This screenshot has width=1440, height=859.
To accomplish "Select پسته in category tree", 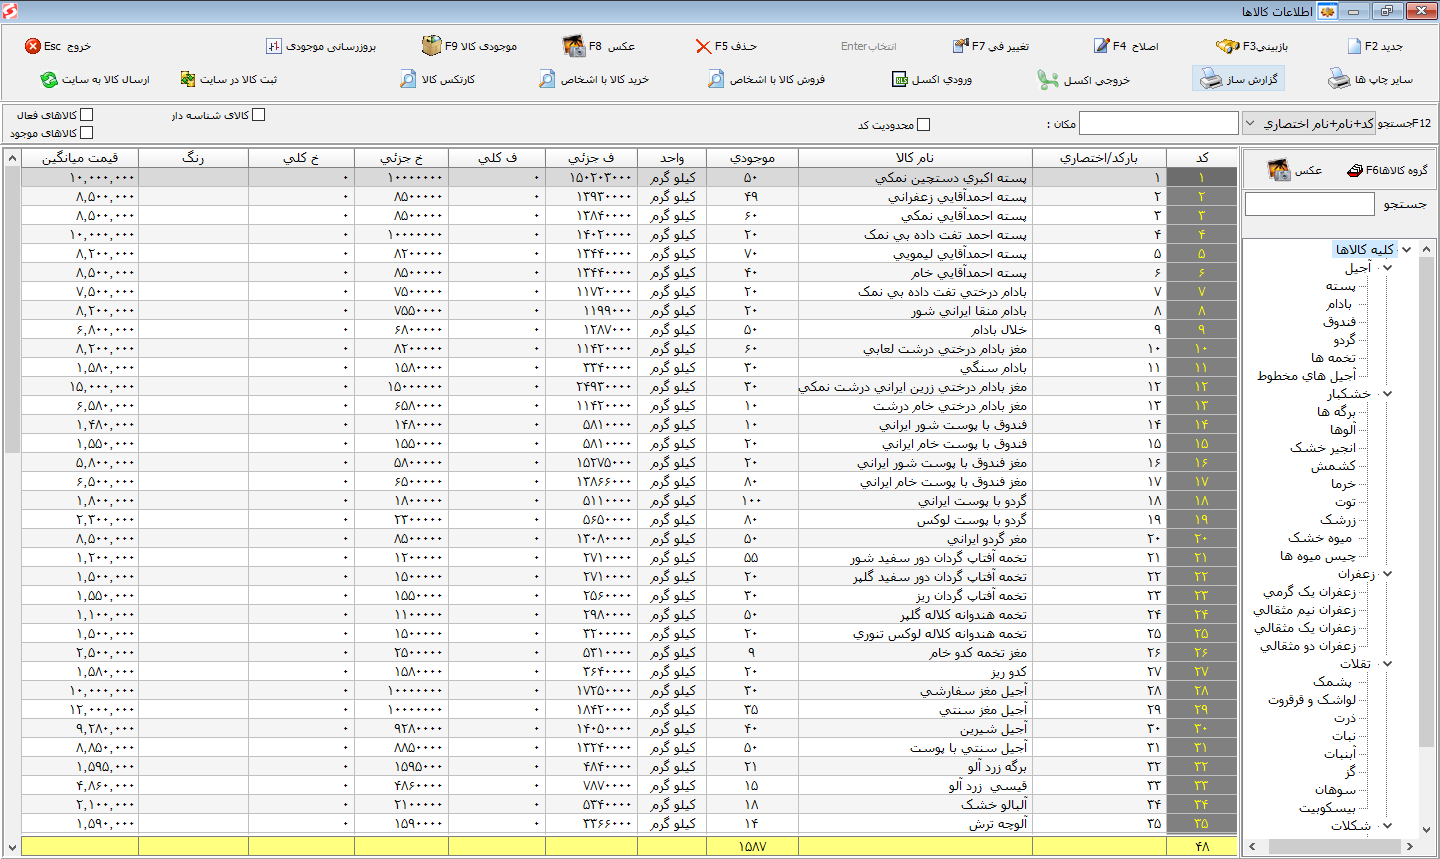I will pos(1341,286).
